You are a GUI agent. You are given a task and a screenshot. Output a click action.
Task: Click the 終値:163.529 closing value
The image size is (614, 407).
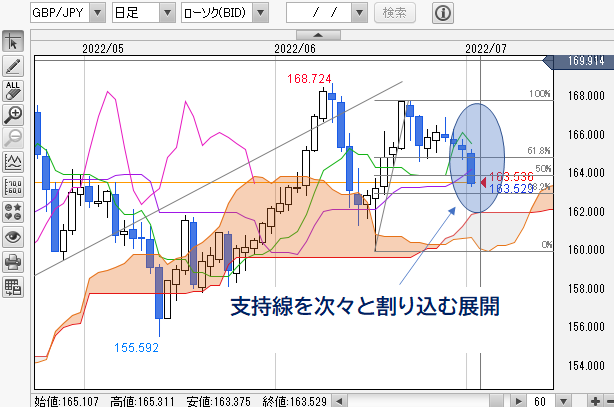click(294, 402)
